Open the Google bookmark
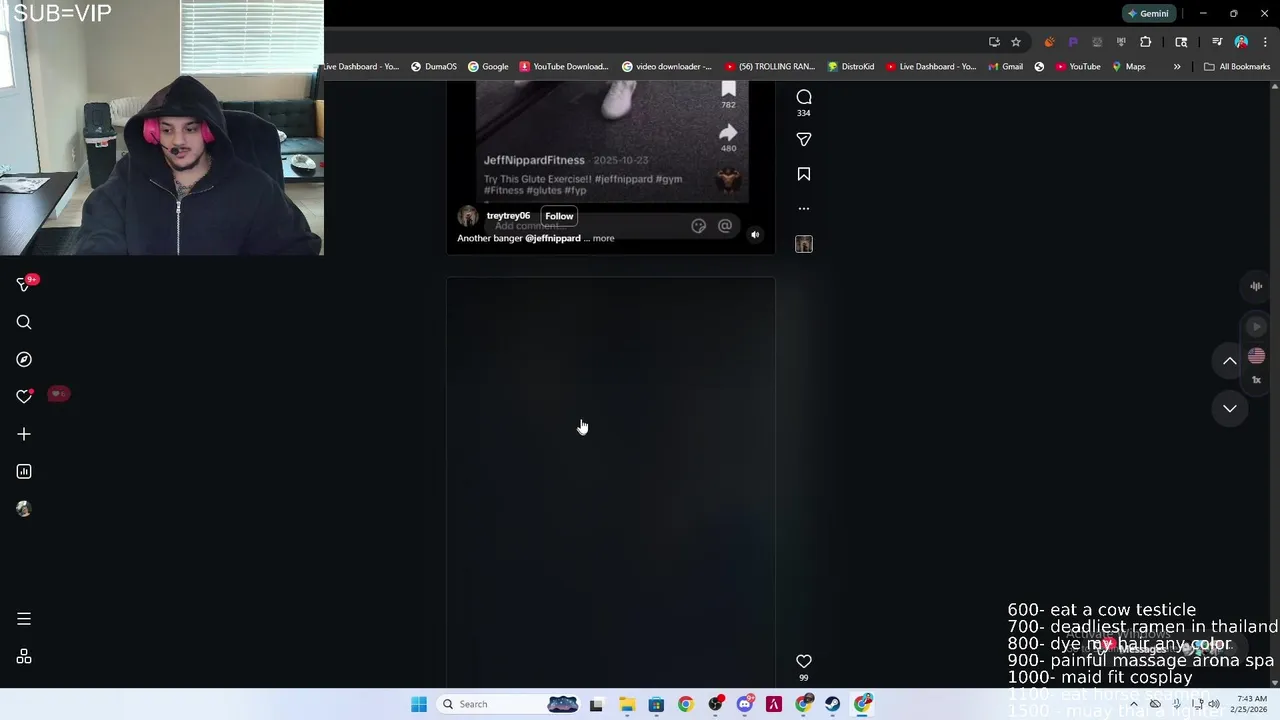This screenshot has width=1280, height=720. coord(488,67)
